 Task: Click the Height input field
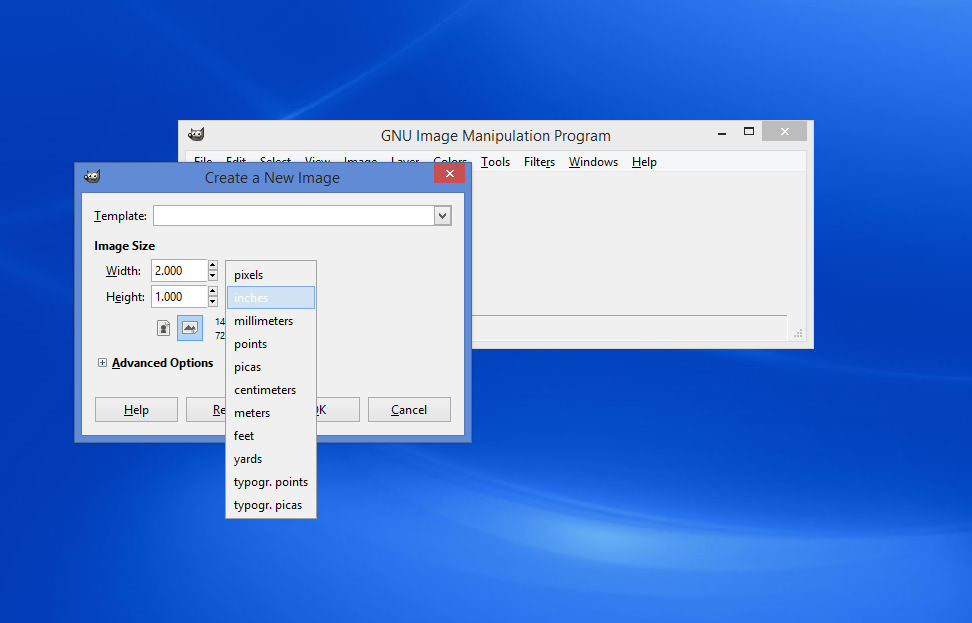point(179,296)
